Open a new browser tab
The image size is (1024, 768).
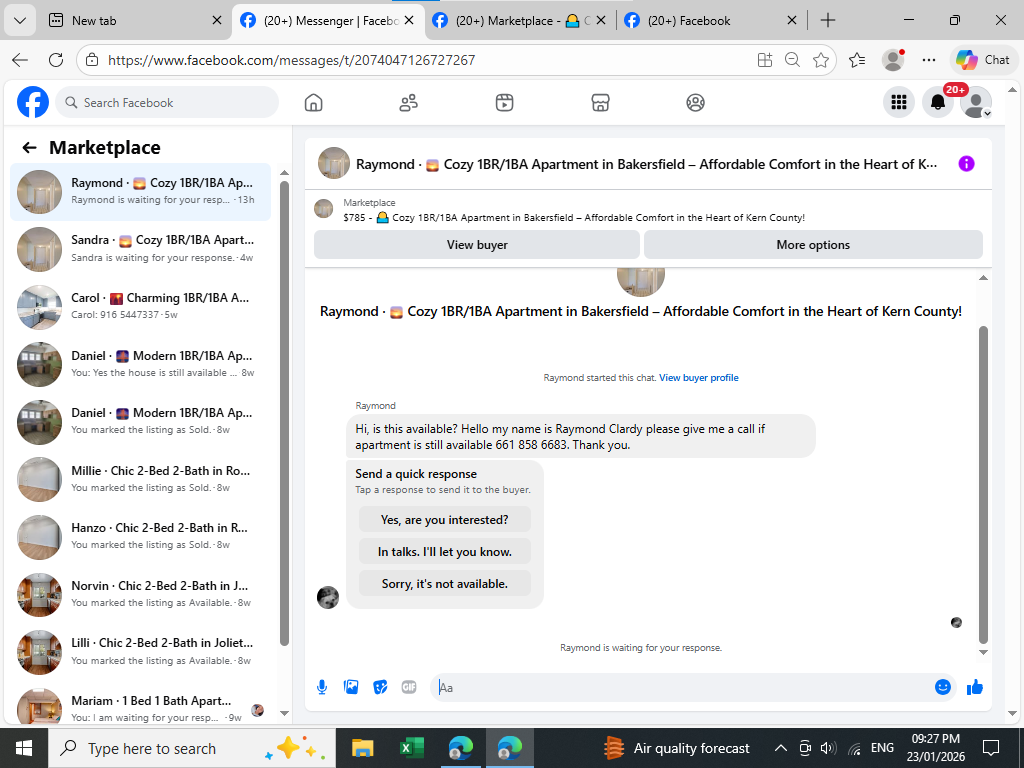click(x=828, y=21)
